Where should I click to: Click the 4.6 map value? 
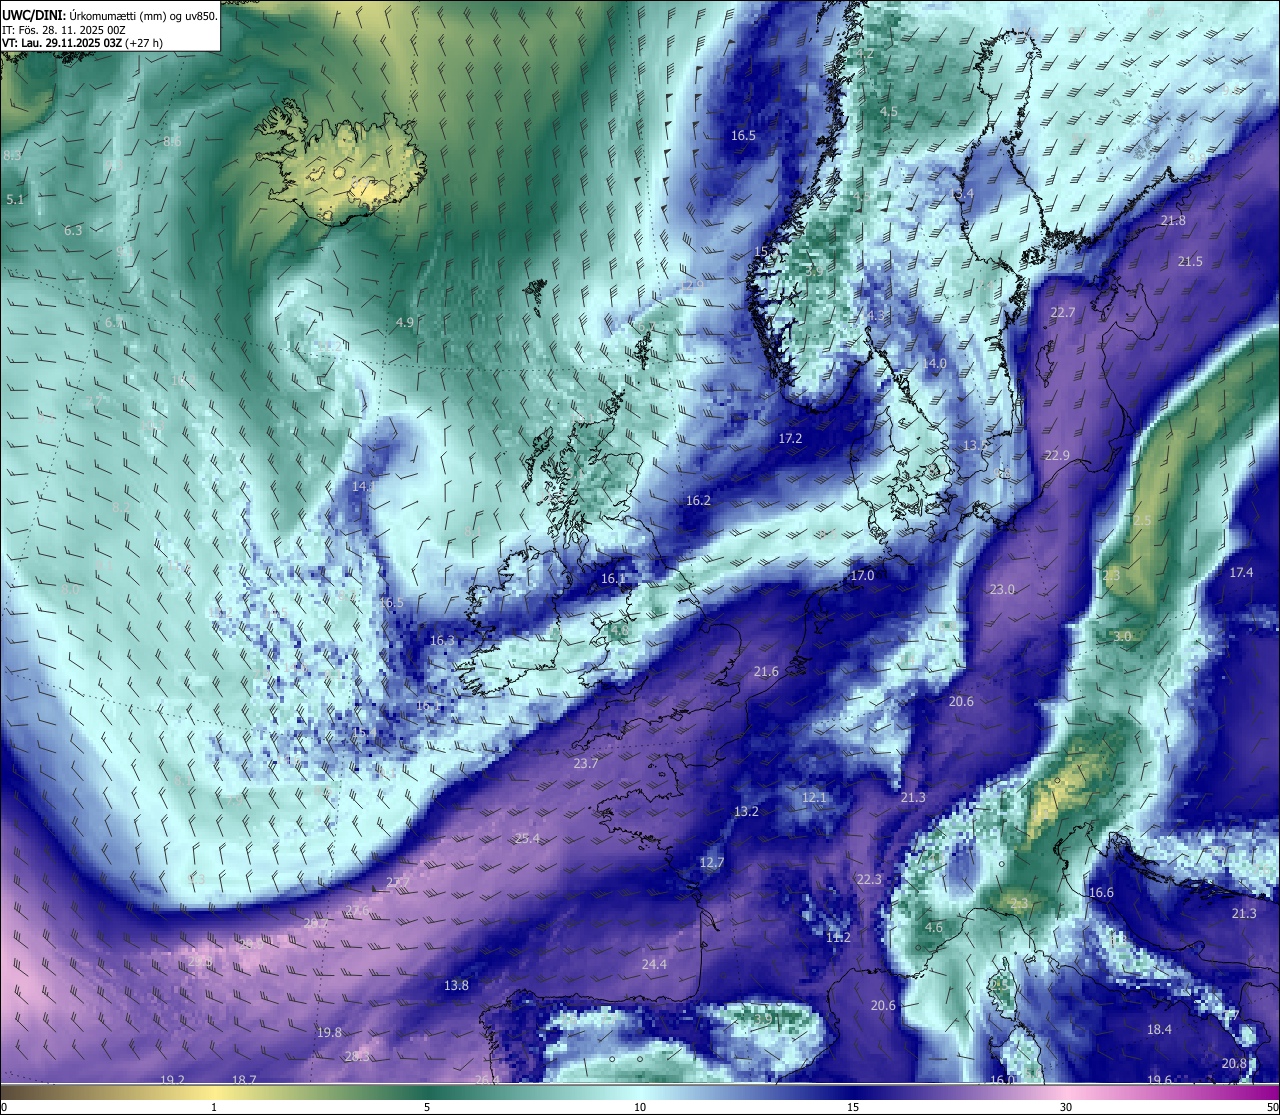pos(934,927)
